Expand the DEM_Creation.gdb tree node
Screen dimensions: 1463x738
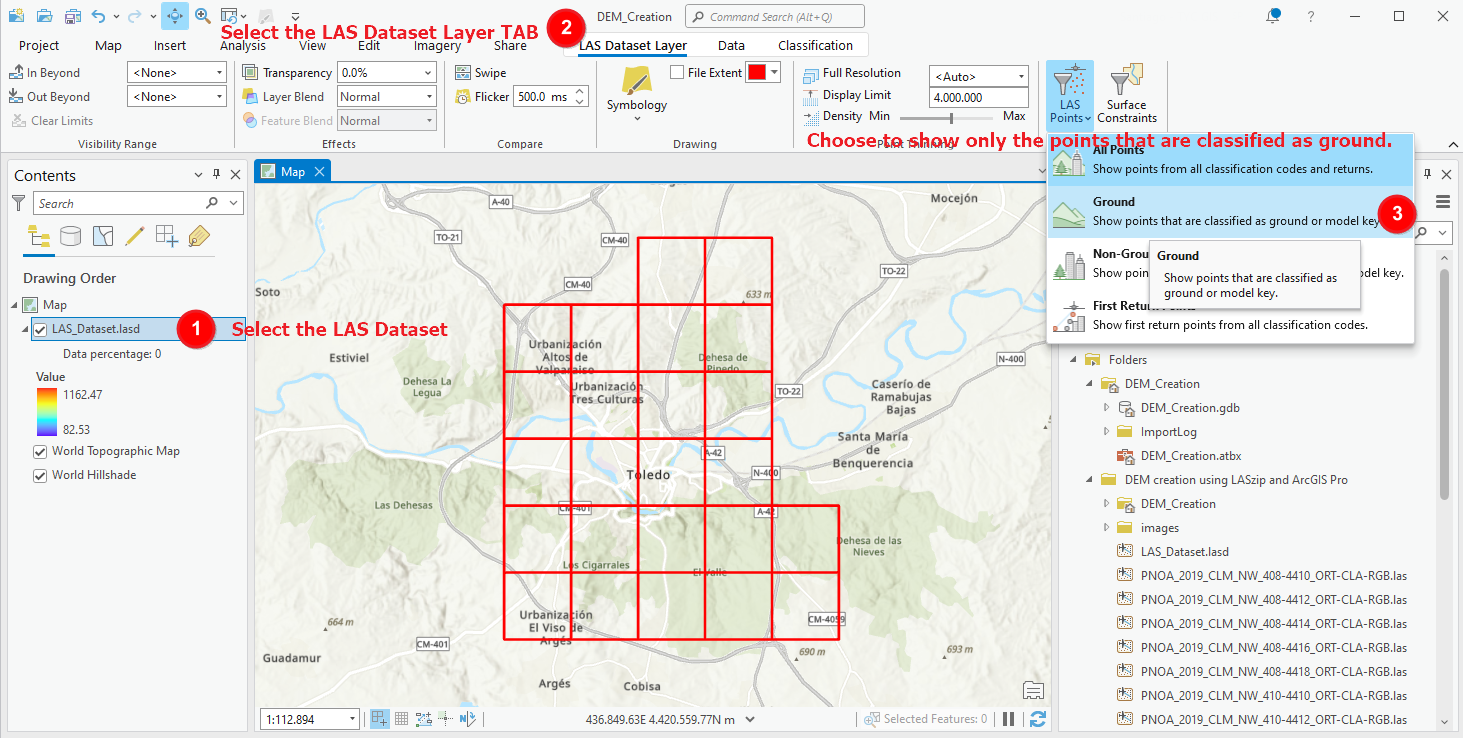click(1107, 408)
